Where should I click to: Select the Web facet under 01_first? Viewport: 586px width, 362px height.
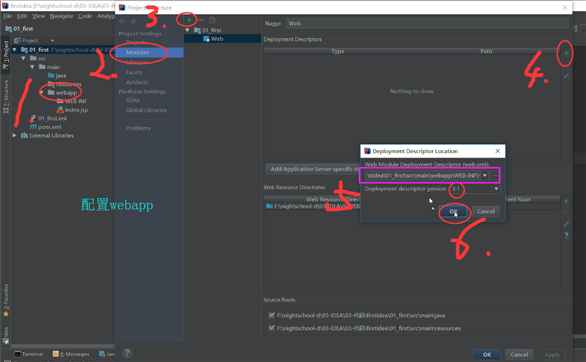217,38
